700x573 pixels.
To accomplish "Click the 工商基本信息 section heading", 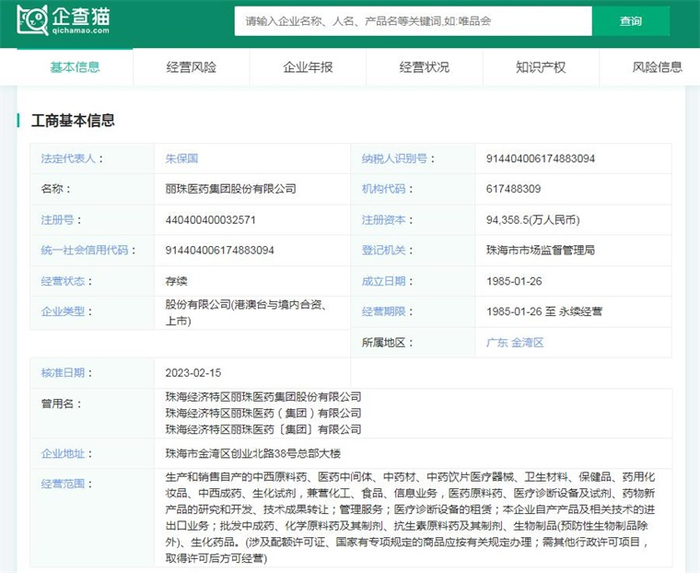I will 73,120.
